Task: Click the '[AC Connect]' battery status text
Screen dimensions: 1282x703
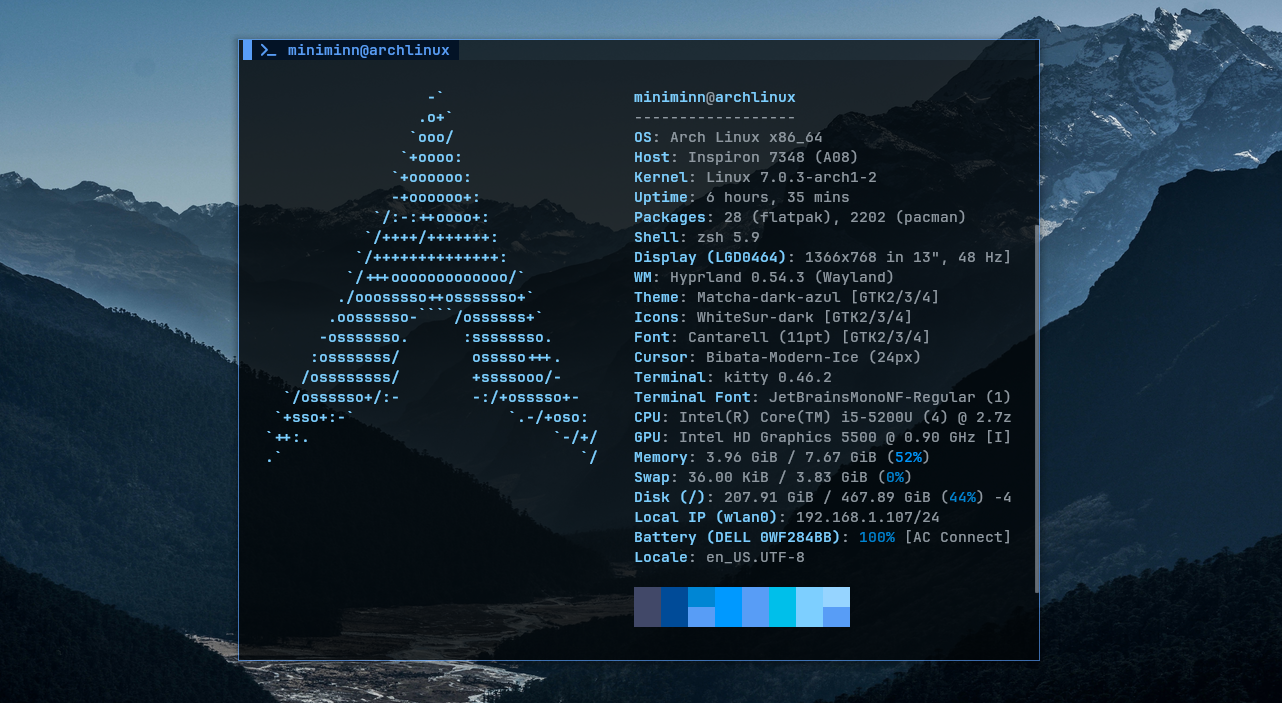Action: [958, 537]
